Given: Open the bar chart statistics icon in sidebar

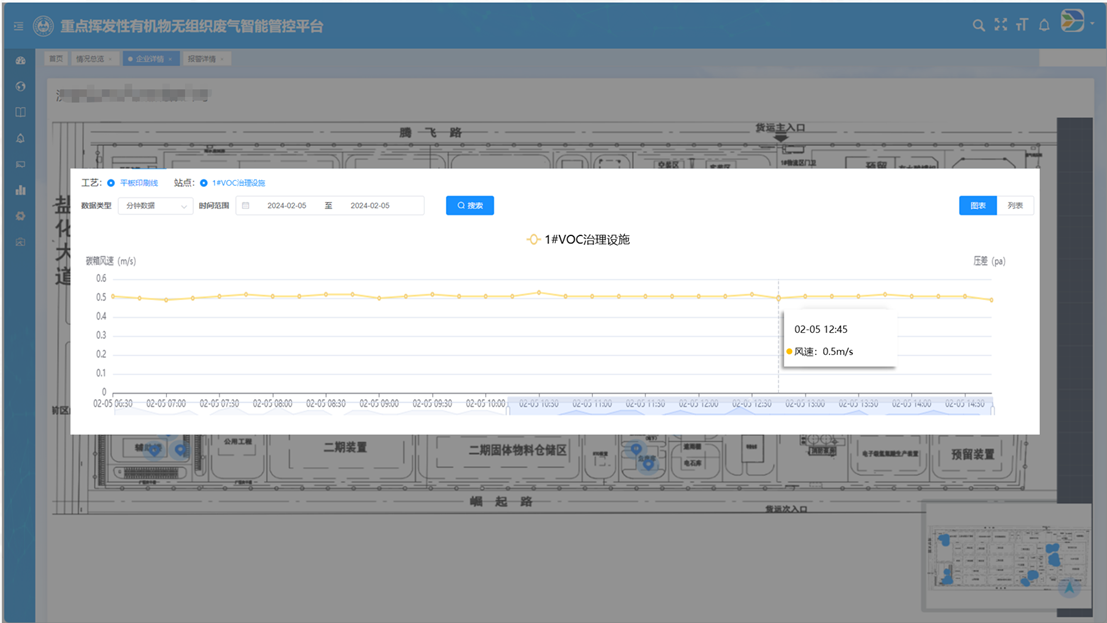Looking at the screenshot, I should pyautogui.click(x=20, y=189).
